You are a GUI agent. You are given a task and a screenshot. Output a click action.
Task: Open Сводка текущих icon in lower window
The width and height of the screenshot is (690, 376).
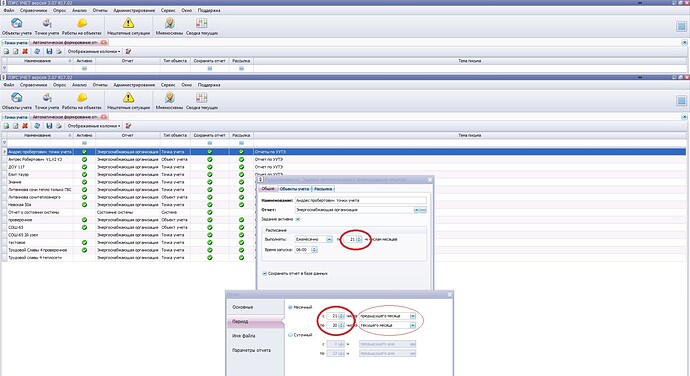tap(202, 101)
